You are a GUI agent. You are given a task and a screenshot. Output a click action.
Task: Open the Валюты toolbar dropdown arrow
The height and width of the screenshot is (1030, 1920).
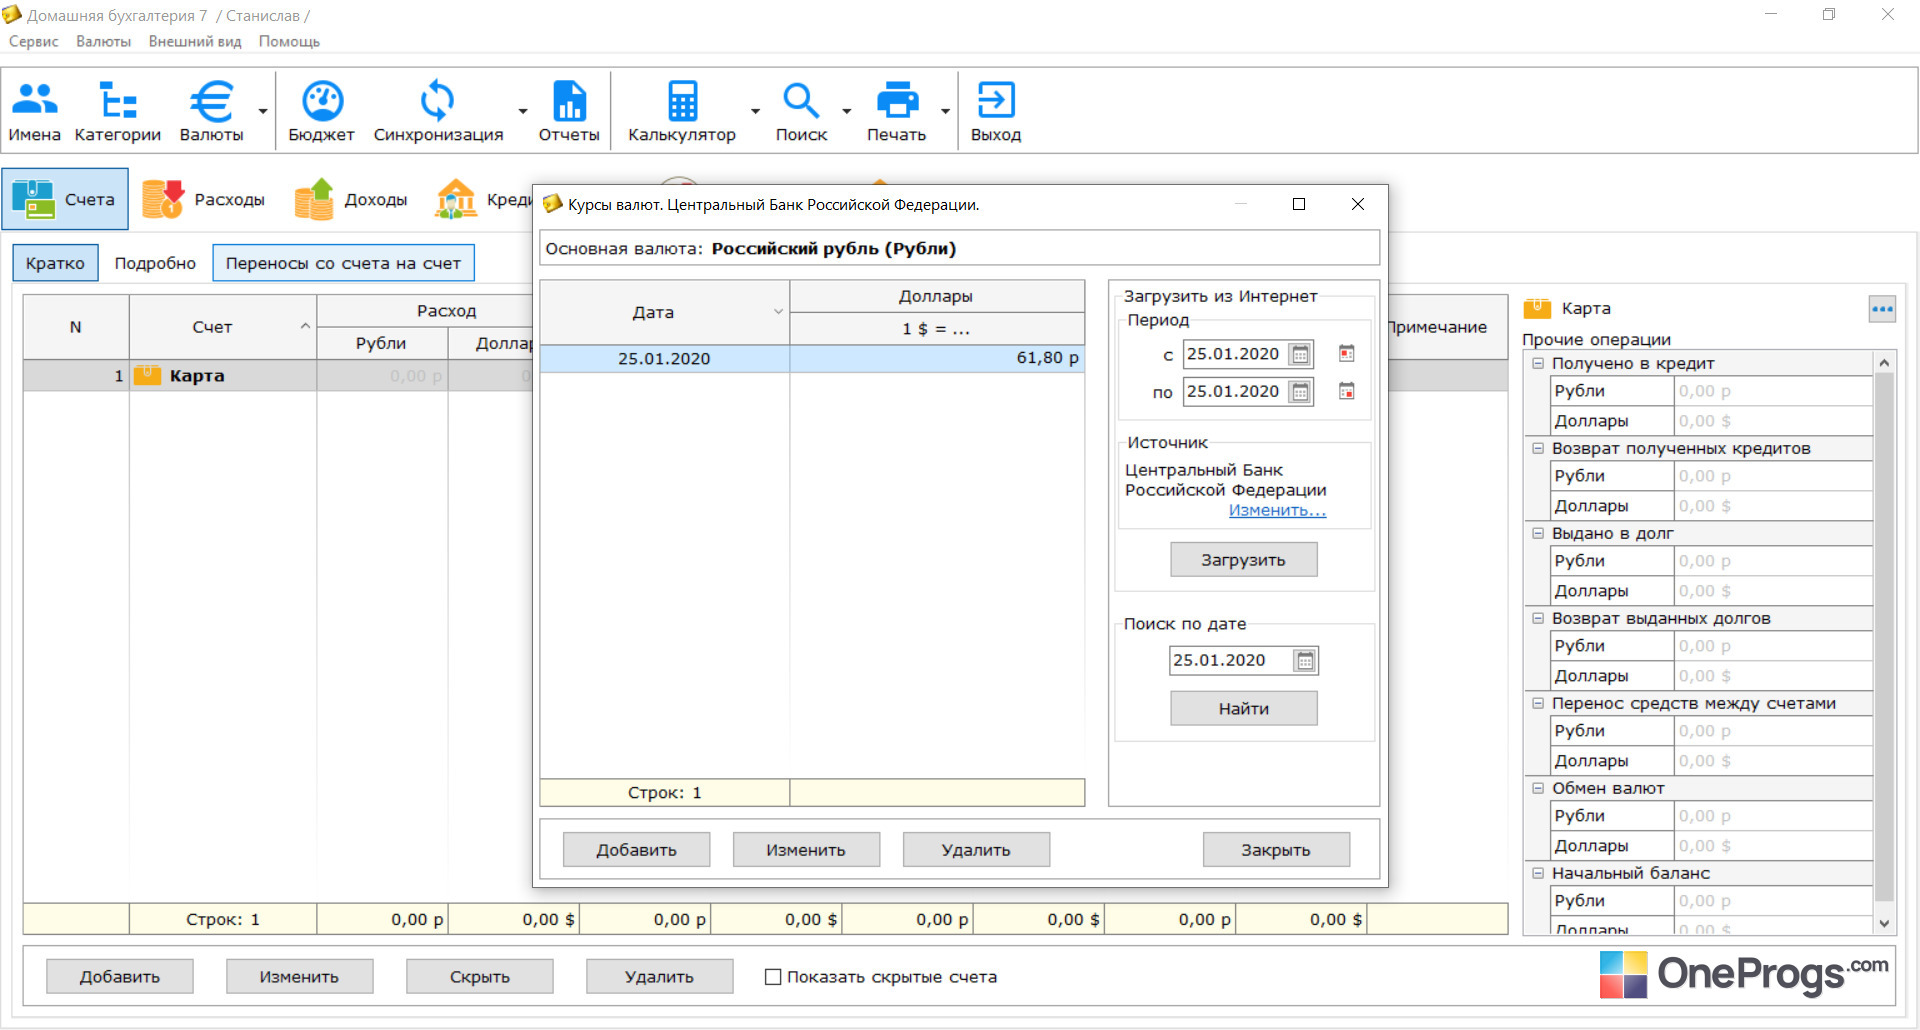(x=263, y=111)
